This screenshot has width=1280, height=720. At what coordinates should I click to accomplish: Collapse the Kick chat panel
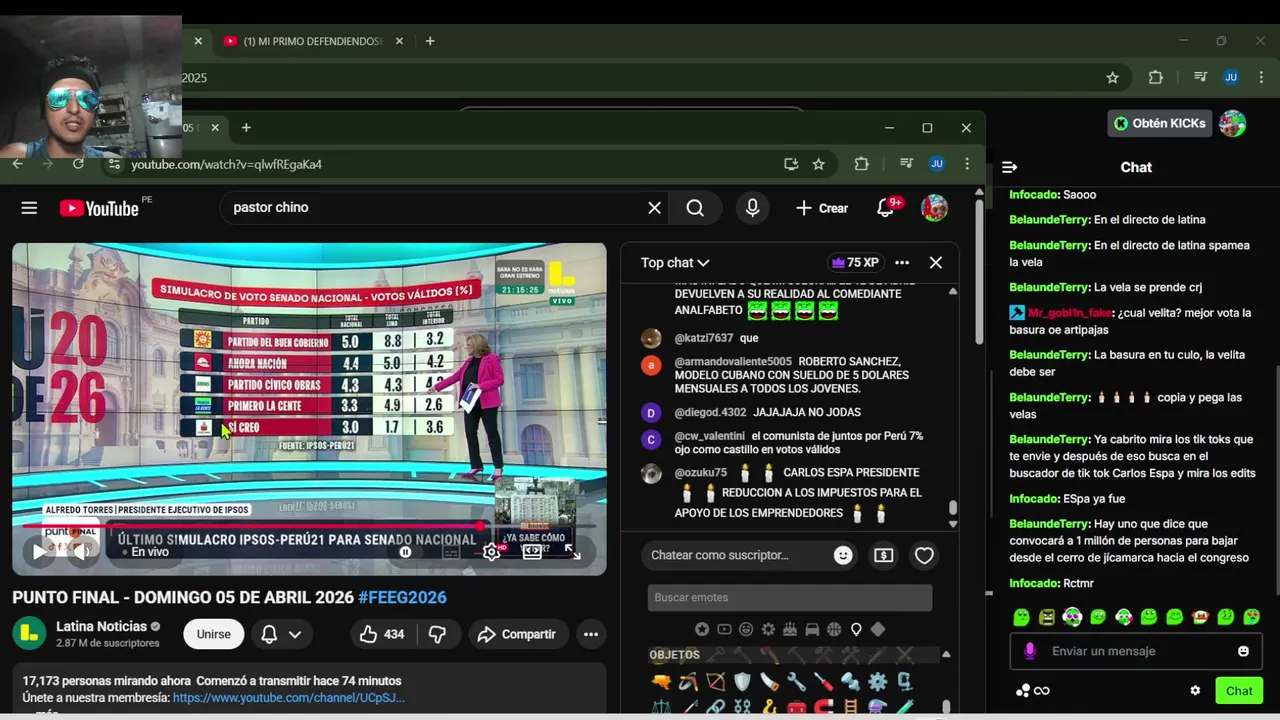1009,167
